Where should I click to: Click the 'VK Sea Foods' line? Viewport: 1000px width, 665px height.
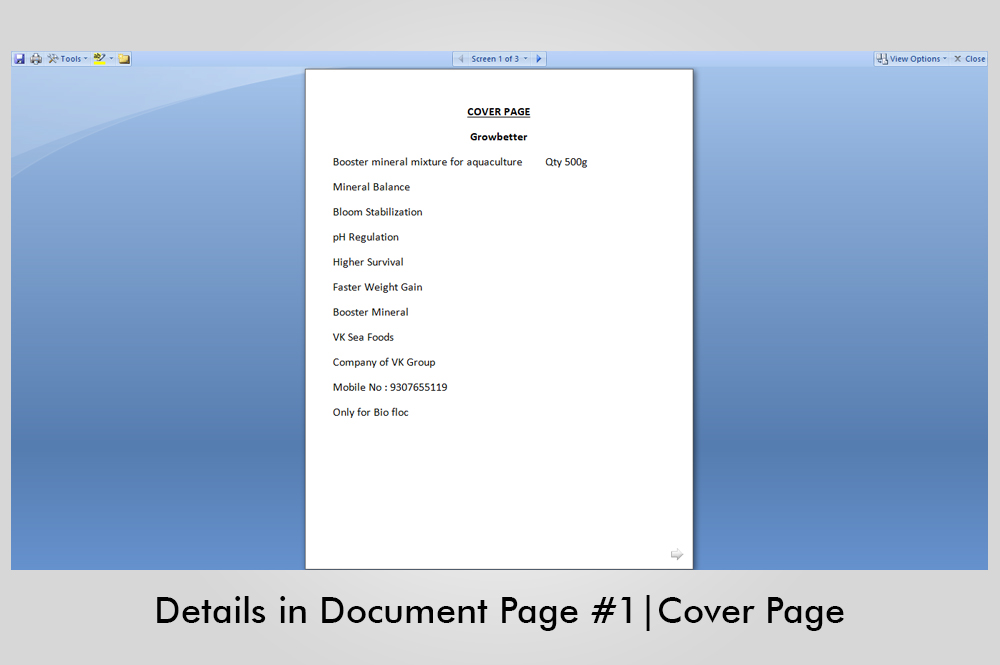point(364,337)
